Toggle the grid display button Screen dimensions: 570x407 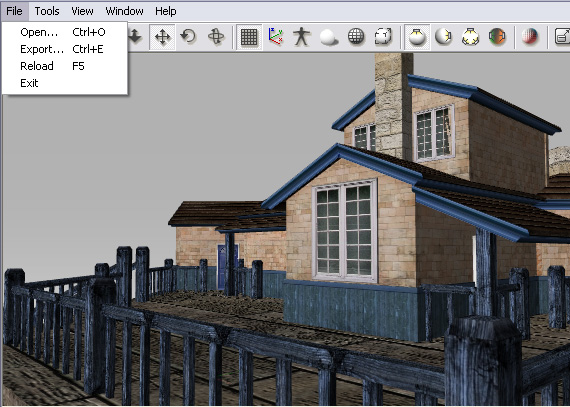tap(249, 37)
